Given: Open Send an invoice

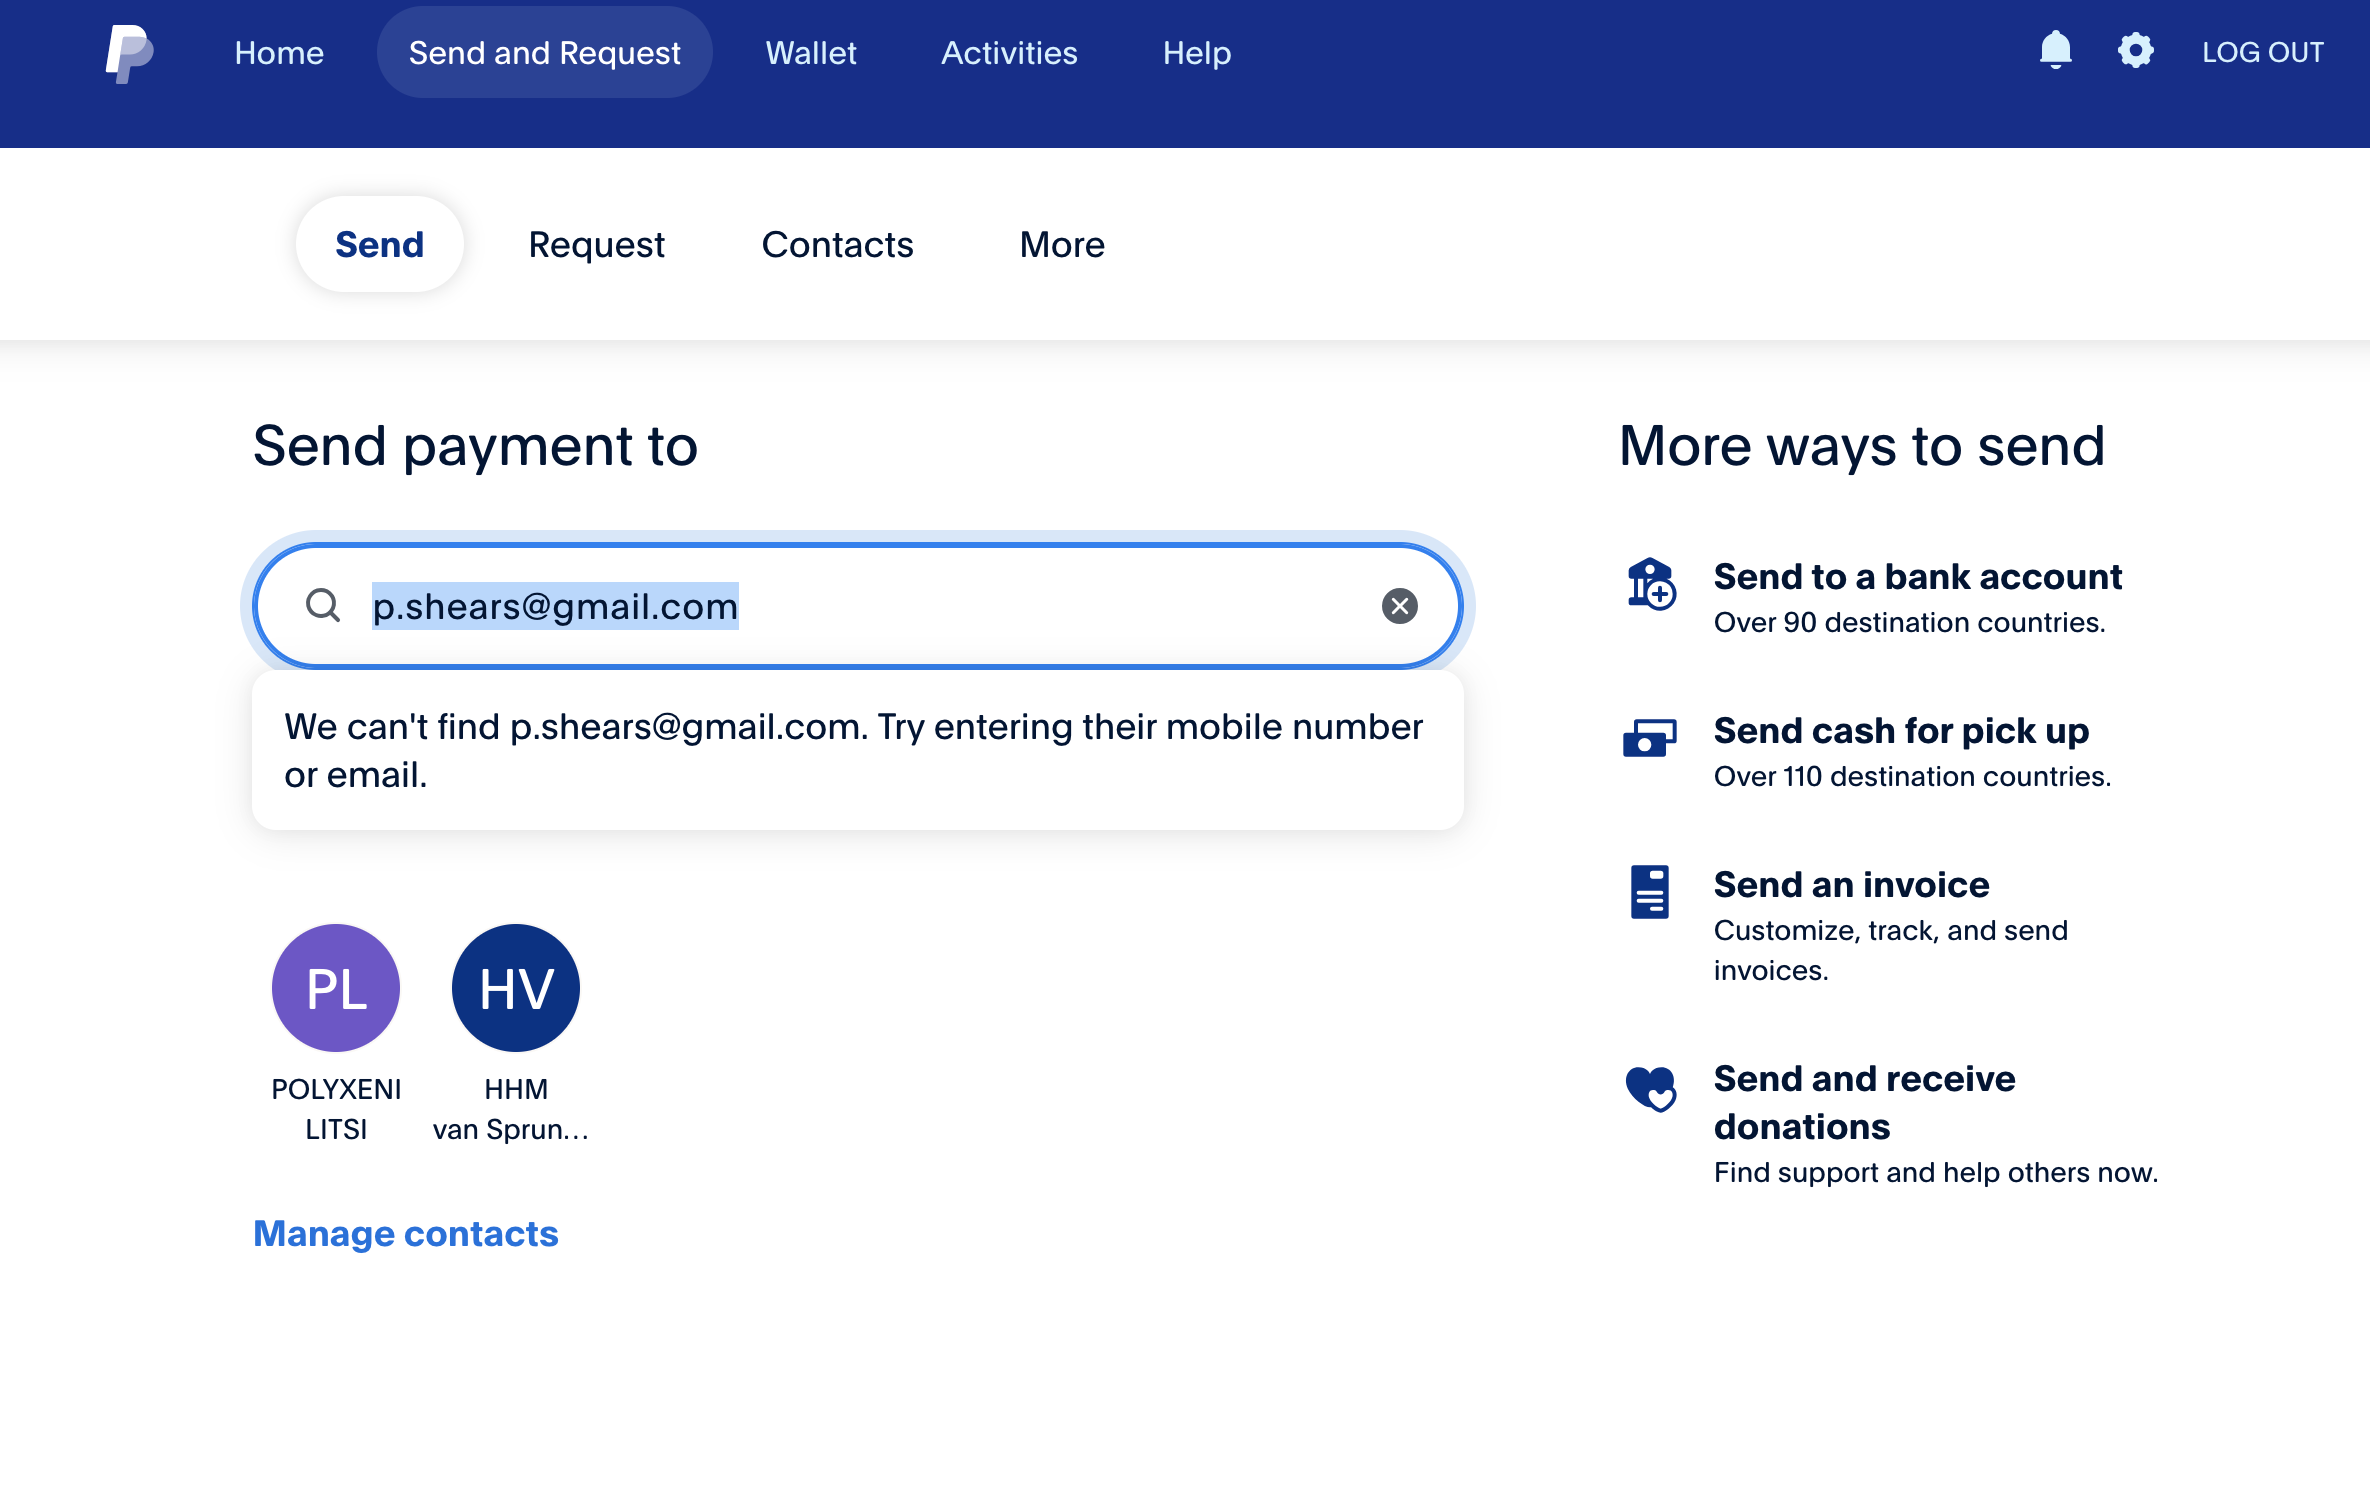Looking at the screenshot, I should (x=1852, y=885).
